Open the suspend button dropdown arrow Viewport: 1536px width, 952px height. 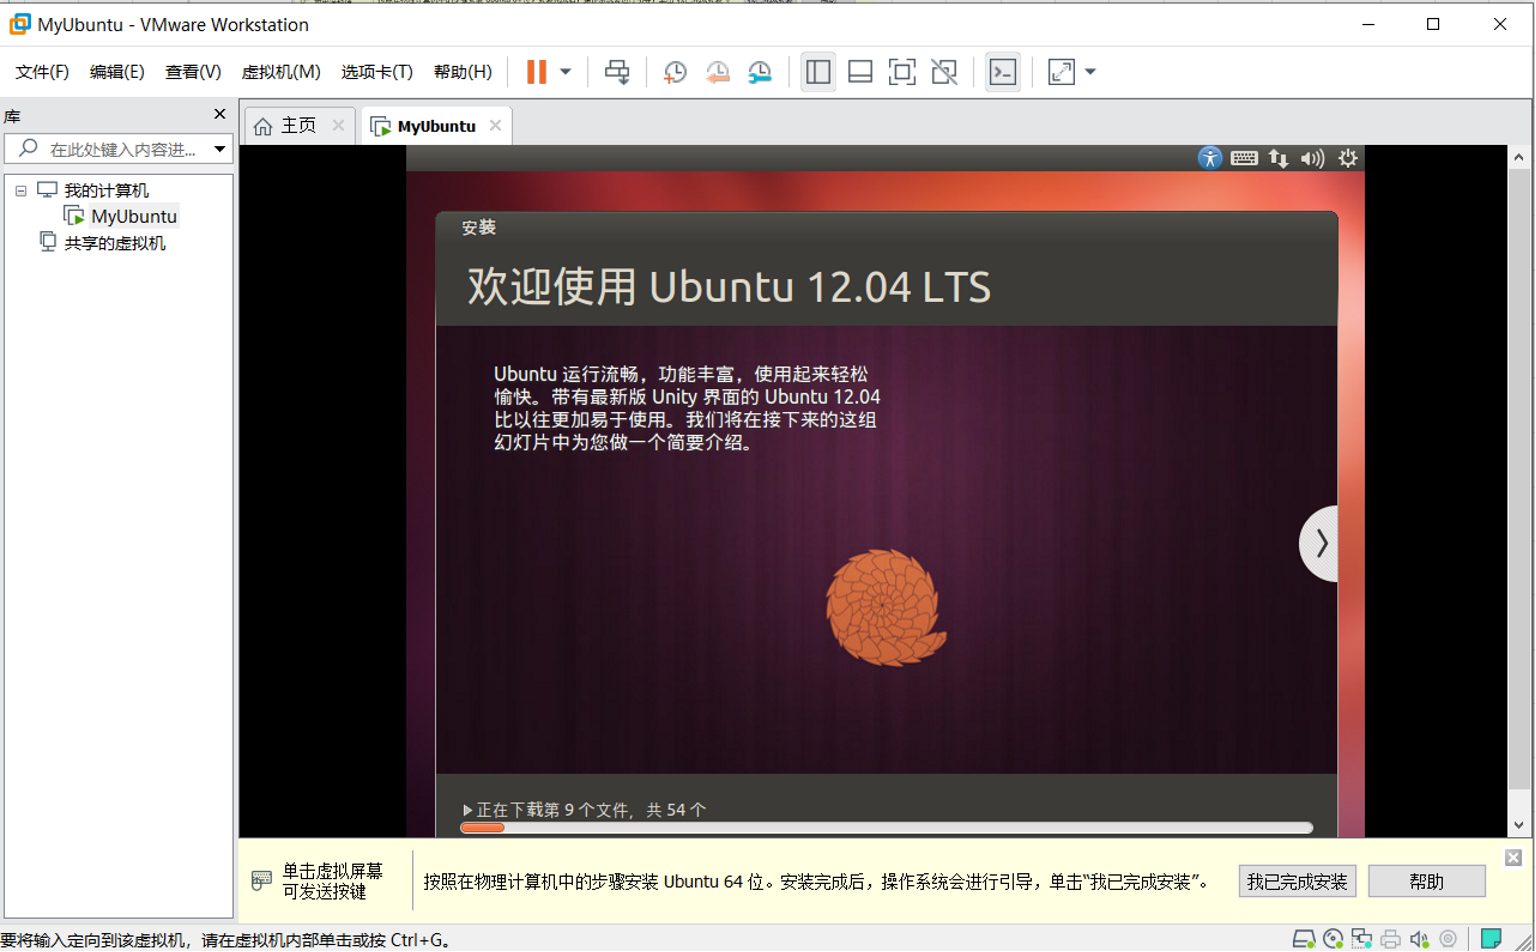(x=566, y=71)
